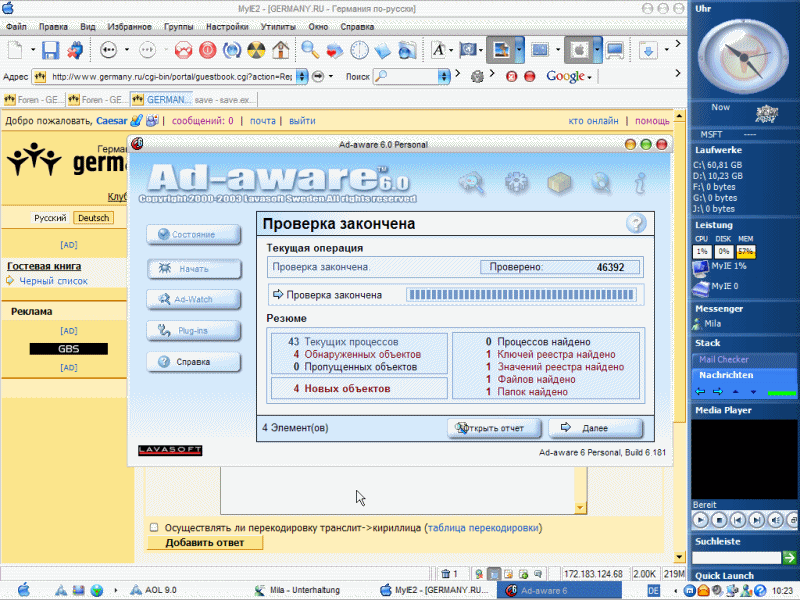
Task: Switch to AOL 9.0 in the taskbar
Action: tap(153, 590)
